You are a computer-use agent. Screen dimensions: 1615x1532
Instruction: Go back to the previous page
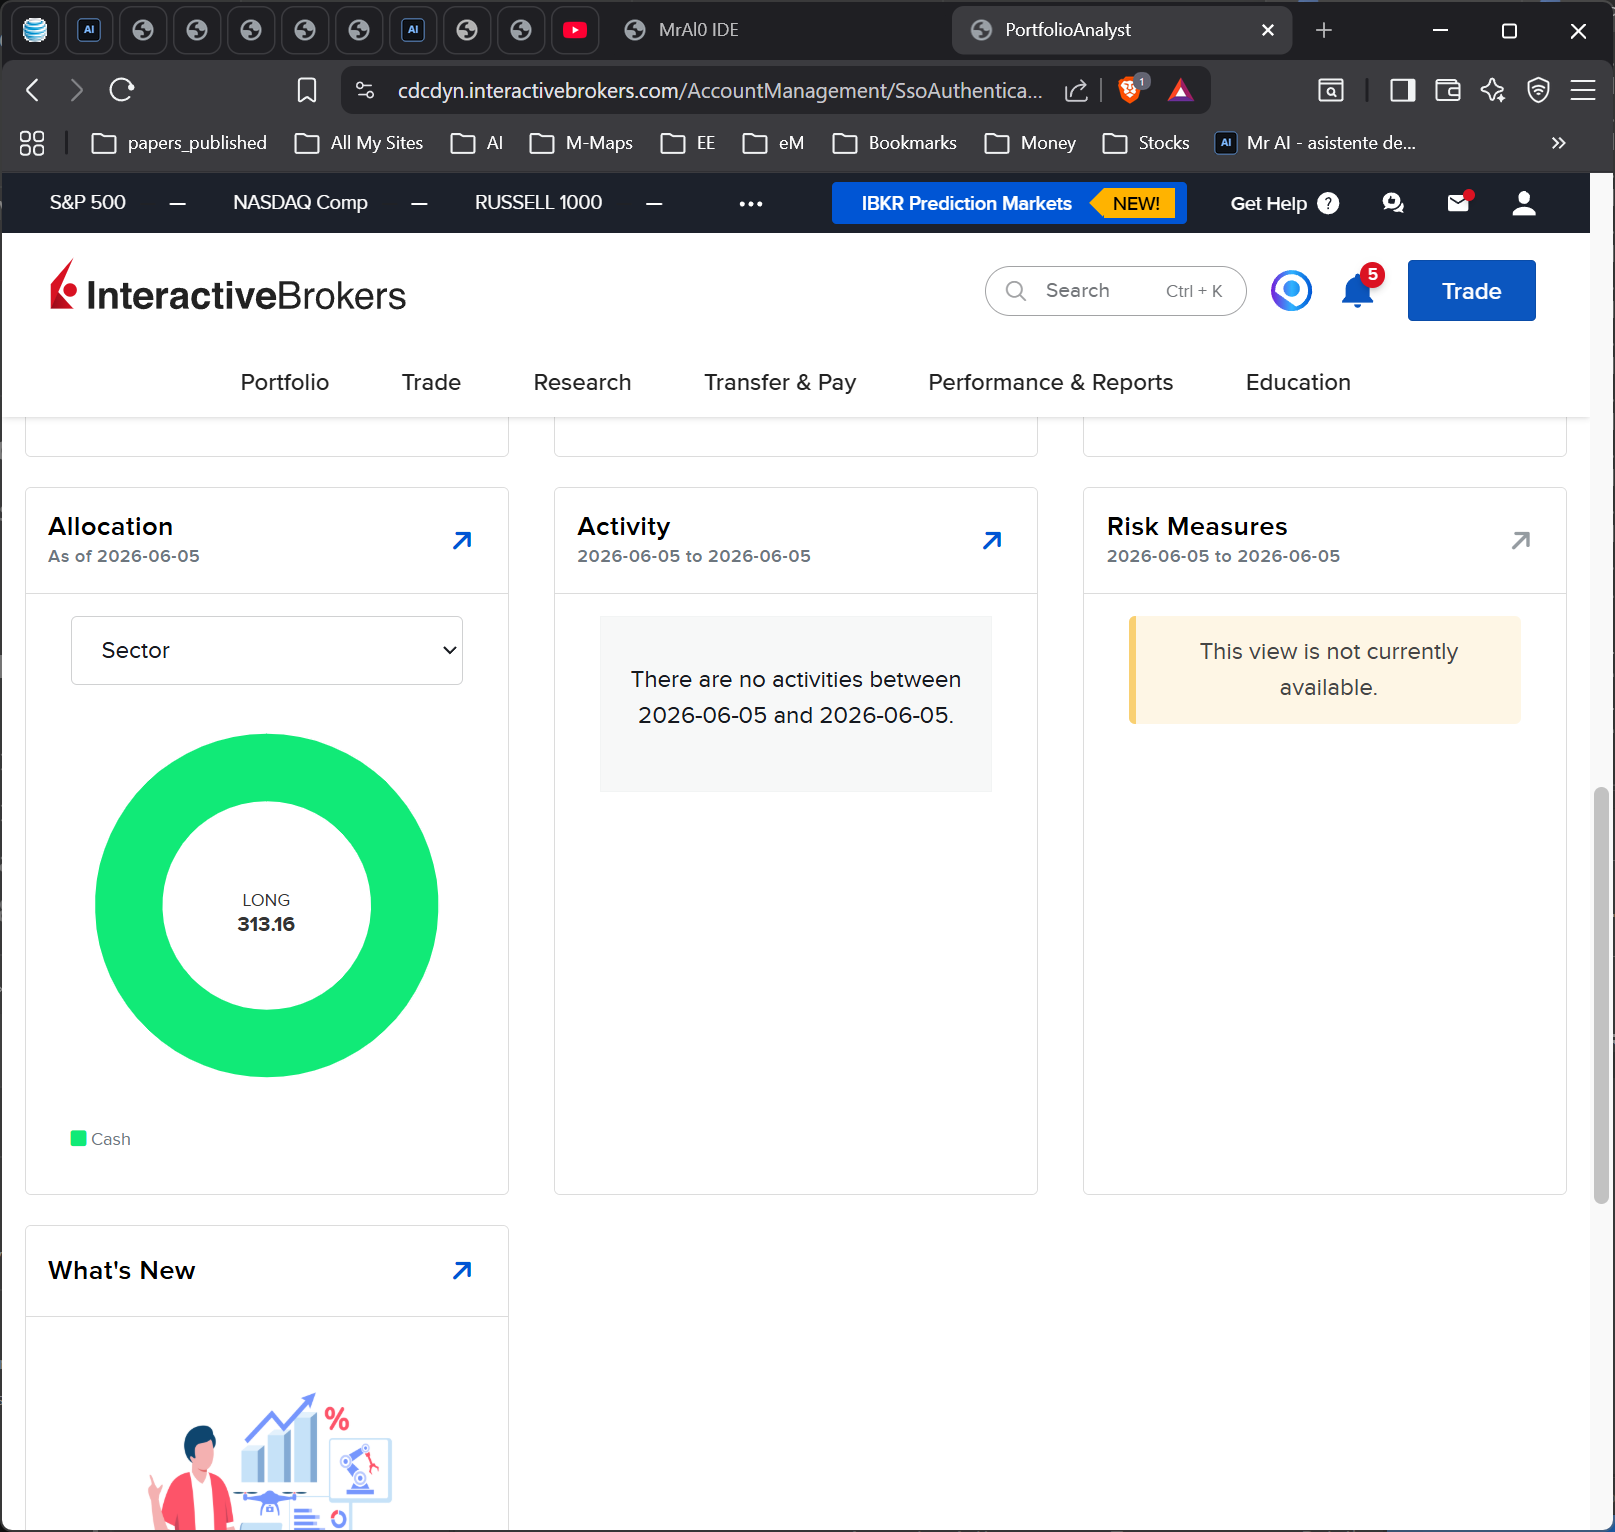33,90
